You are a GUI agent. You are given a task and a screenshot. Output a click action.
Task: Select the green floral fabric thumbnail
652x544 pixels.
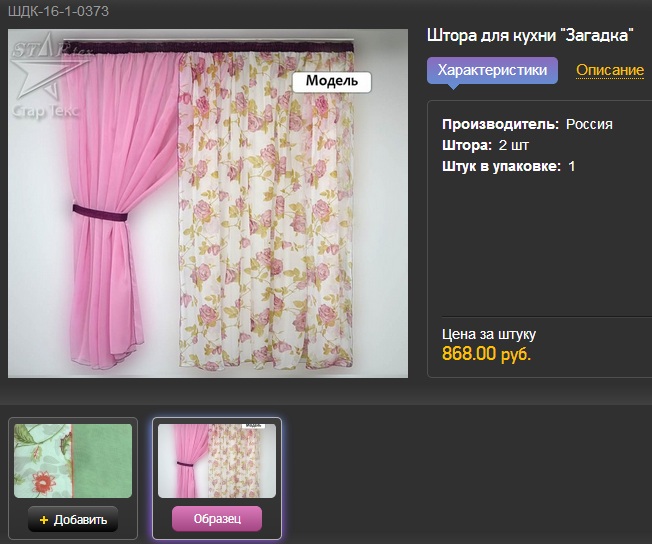(x=73, y=461)
